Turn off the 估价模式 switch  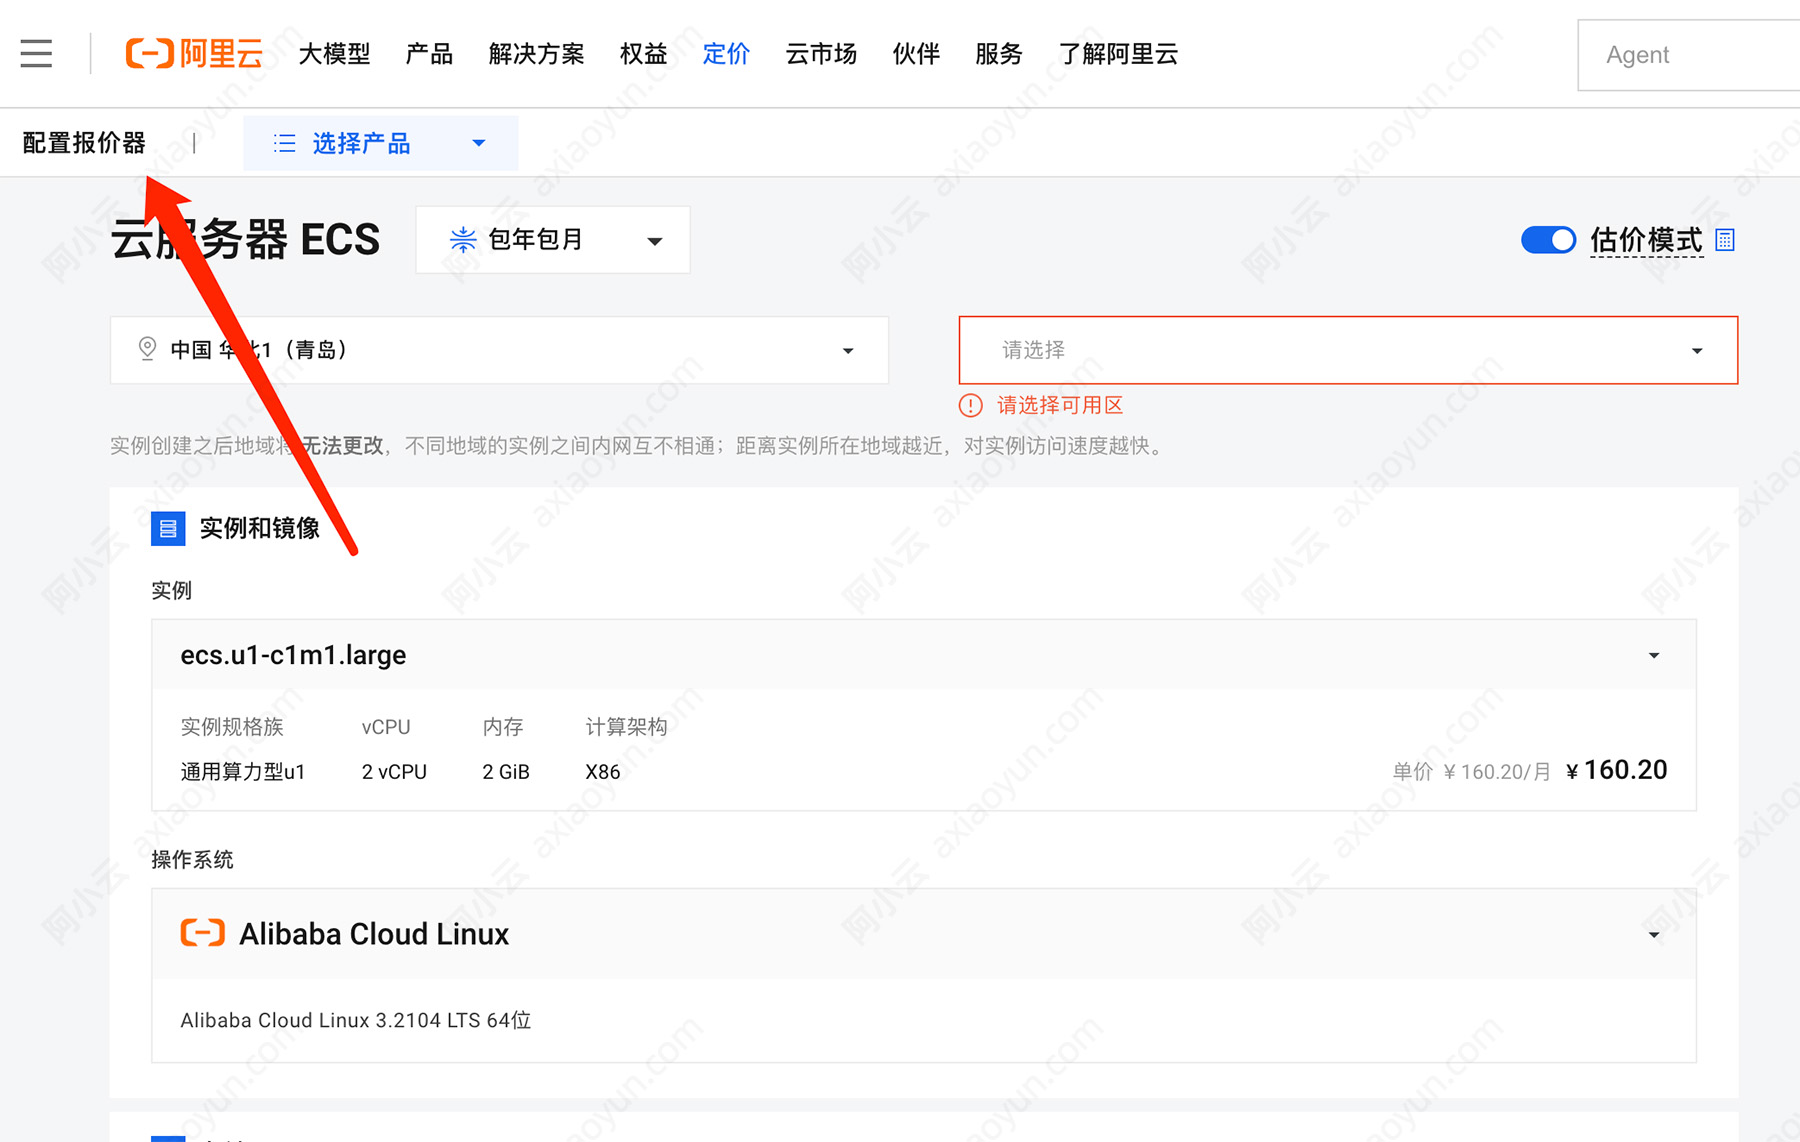pos(1548,240)
